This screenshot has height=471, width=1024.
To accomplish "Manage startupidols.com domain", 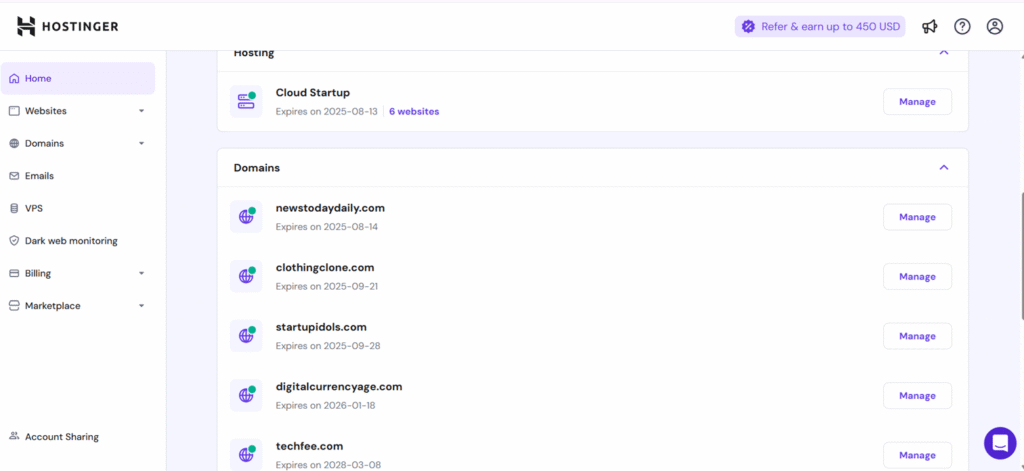I will point(918,336).
